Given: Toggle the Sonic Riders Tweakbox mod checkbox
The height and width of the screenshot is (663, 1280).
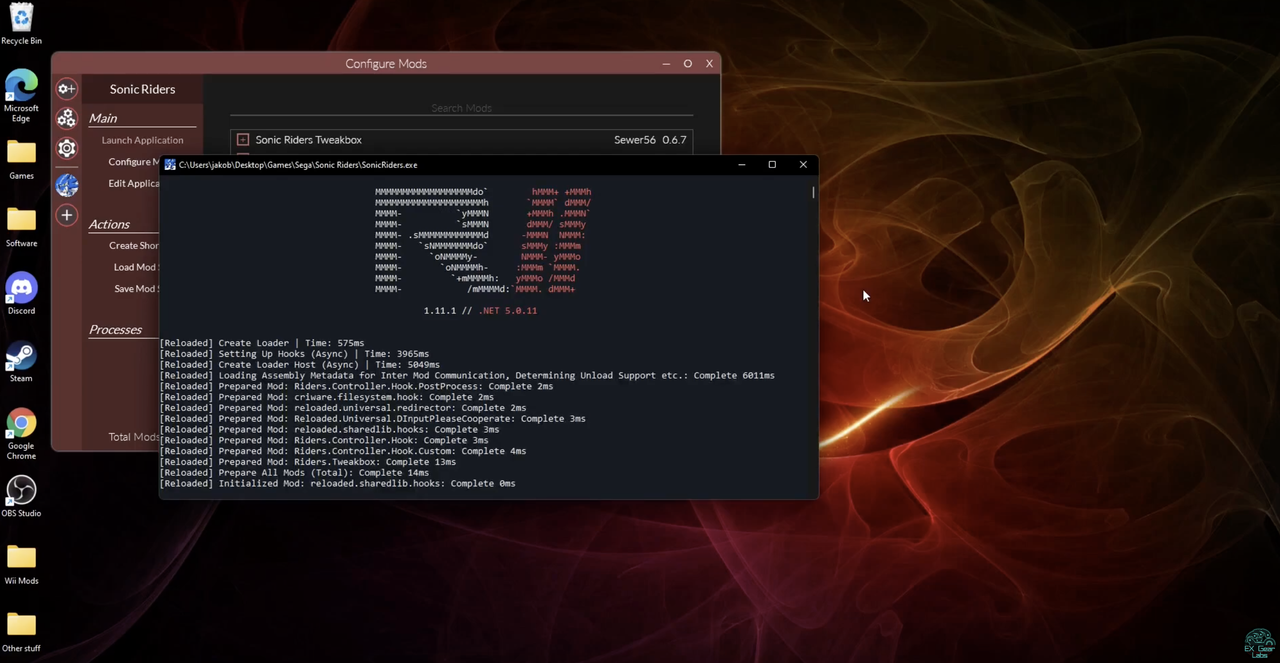Looking at the screenshot, I should pos(243,140).
